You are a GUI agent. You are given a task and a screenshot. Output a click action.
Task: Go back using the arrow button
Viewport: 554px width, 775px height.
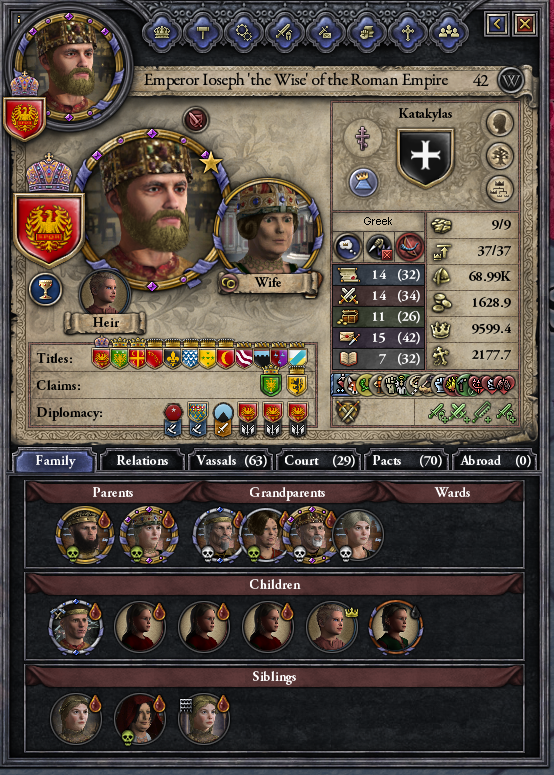[x=497, y=23]
